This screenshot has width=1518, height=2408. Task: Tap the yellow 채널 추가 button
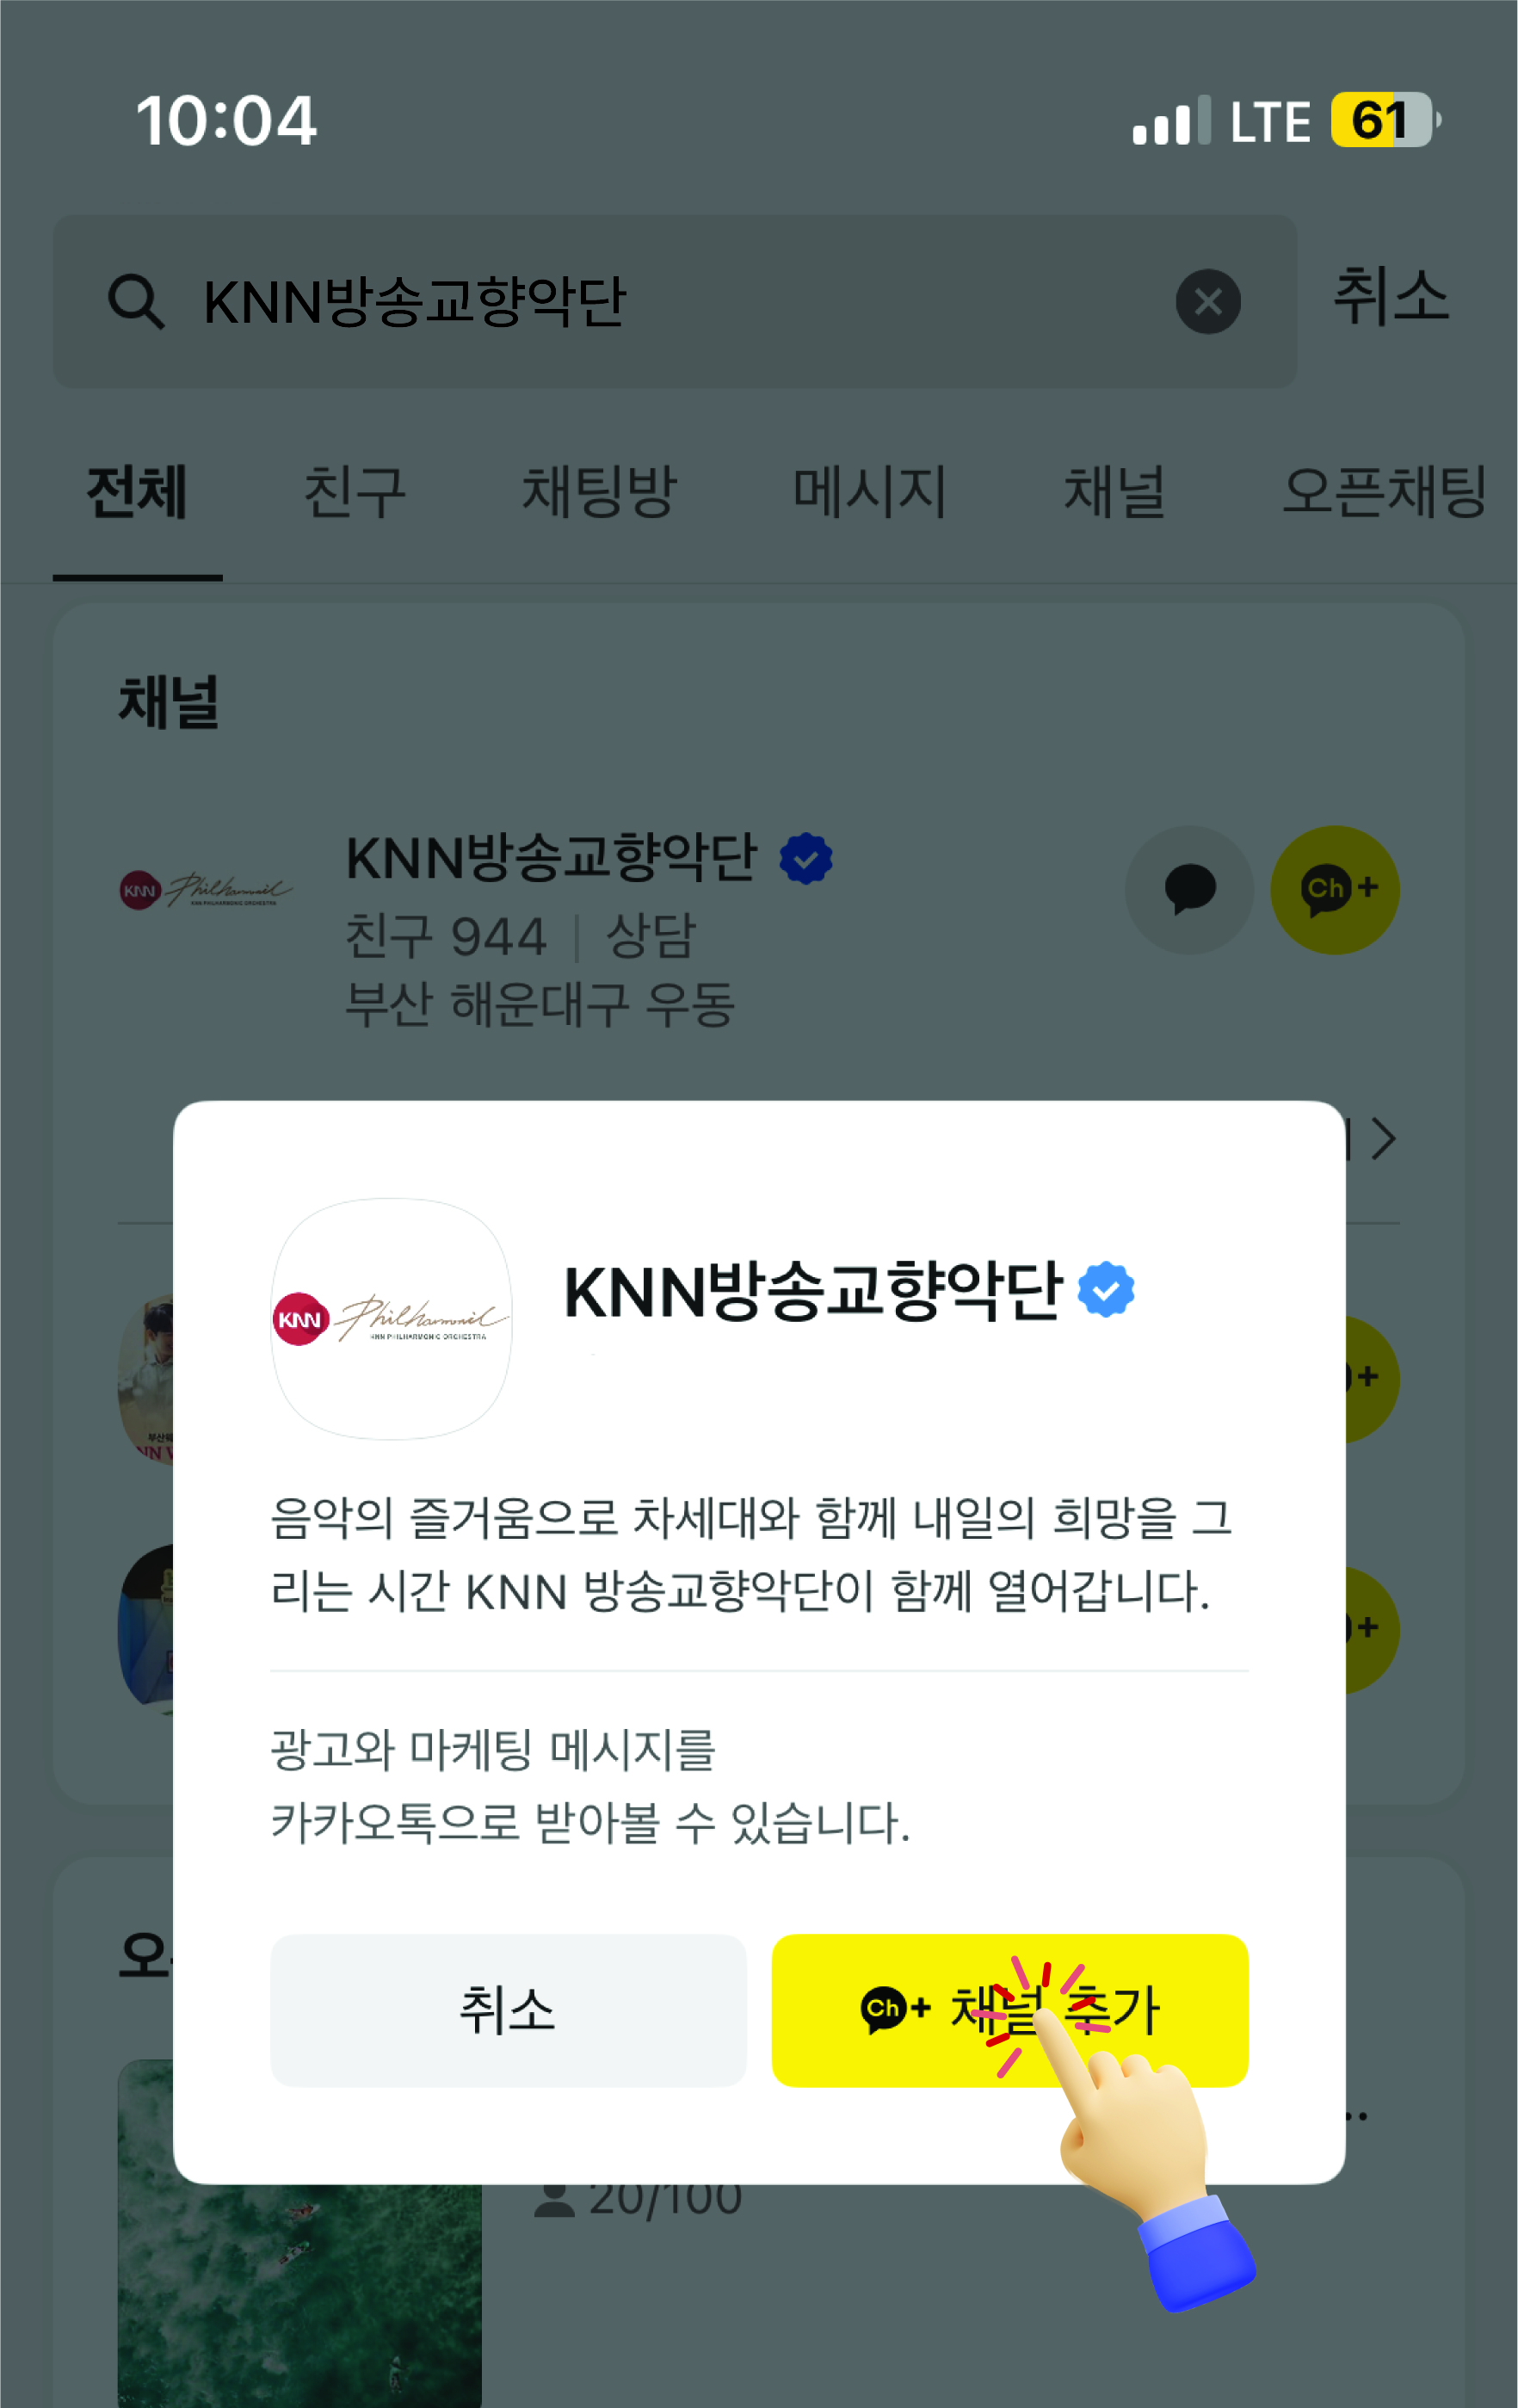coord(1009,2010)
